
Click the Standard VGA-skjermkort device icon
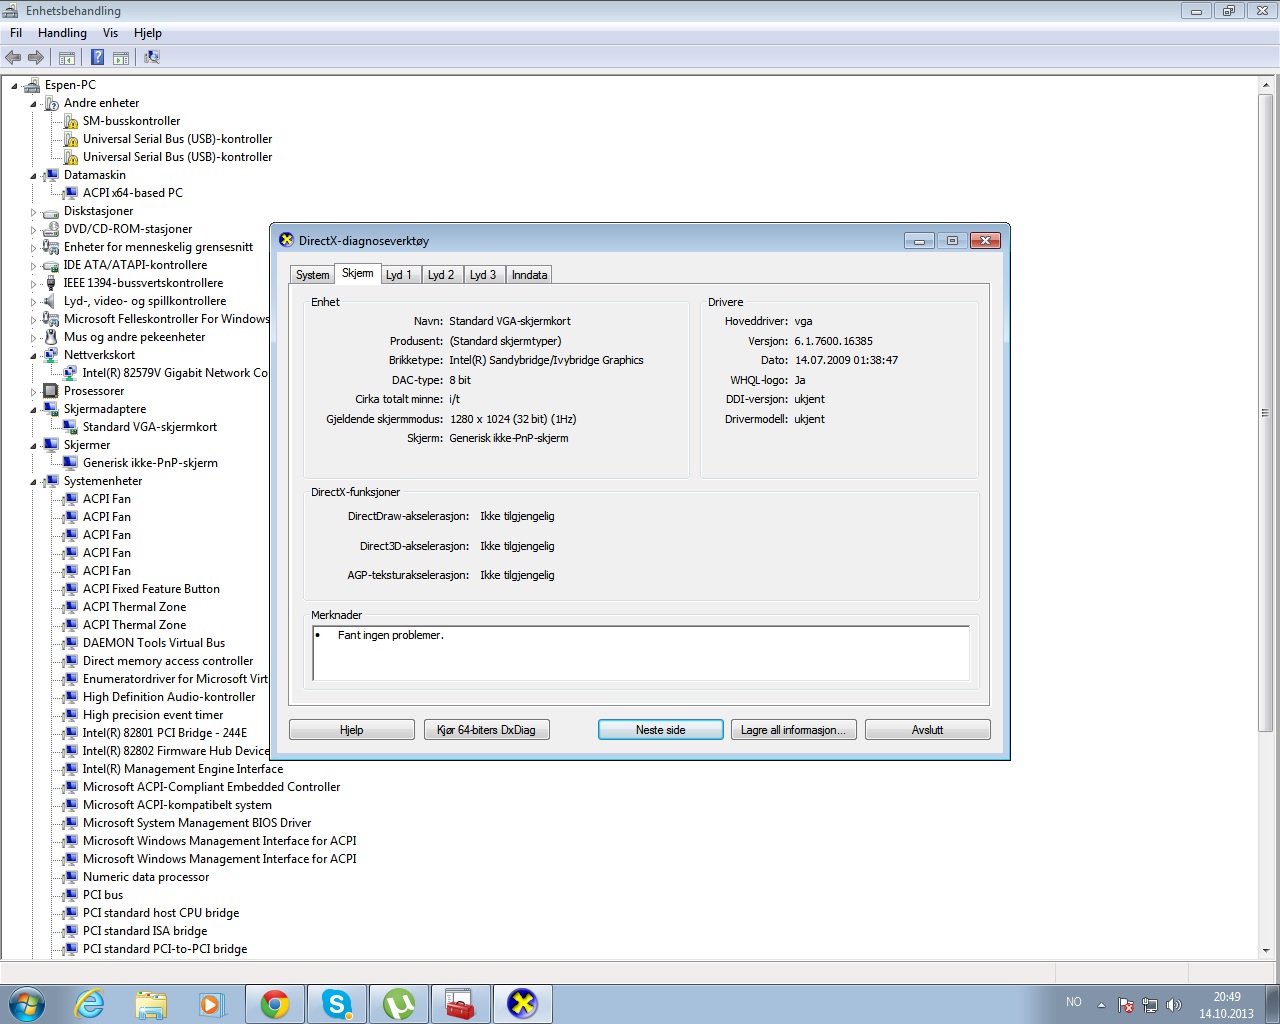click(x=71, y=427)
